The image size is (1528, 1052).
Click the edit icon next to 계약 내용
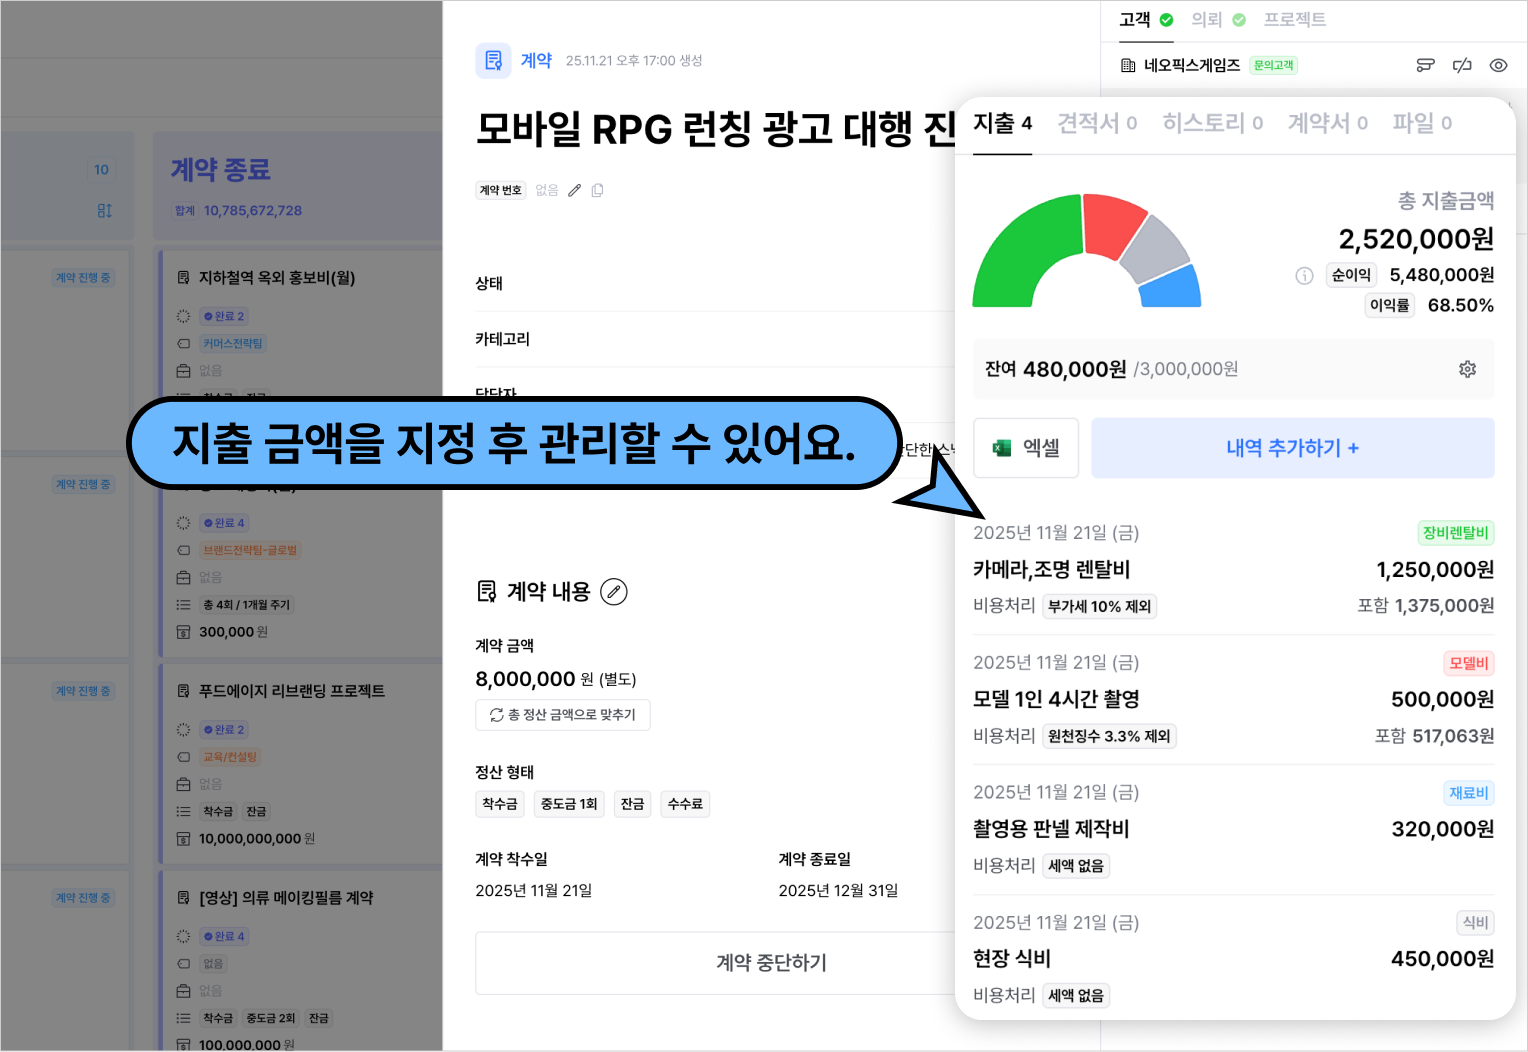click(614, 592)
